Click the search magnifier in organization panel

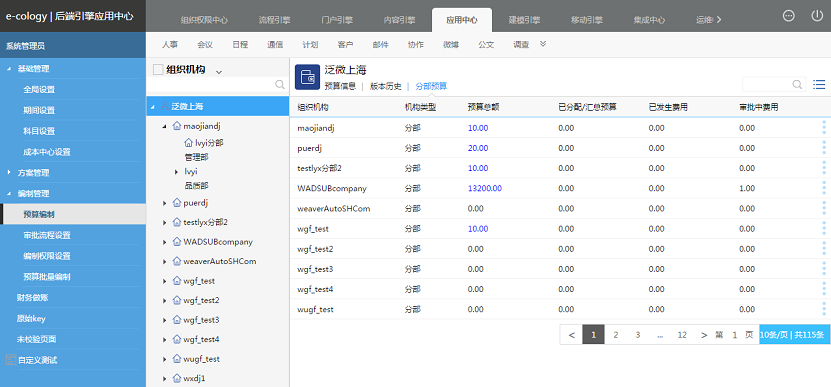pos(280,84)
